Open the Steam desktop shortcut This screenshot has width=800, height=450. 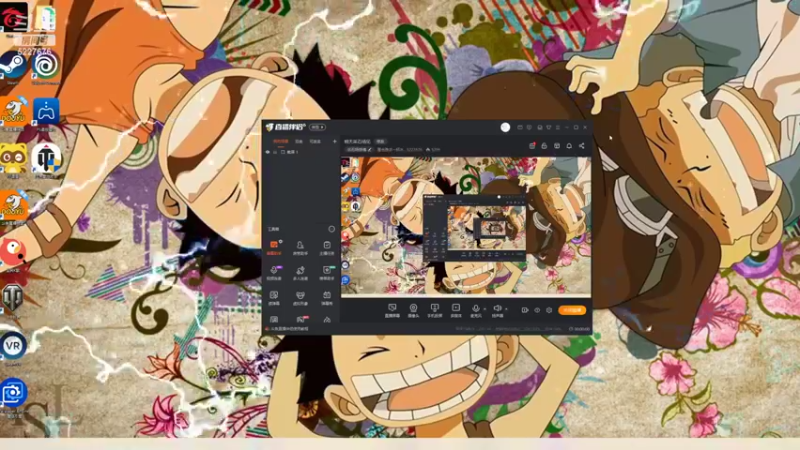[x=13, y=67]
